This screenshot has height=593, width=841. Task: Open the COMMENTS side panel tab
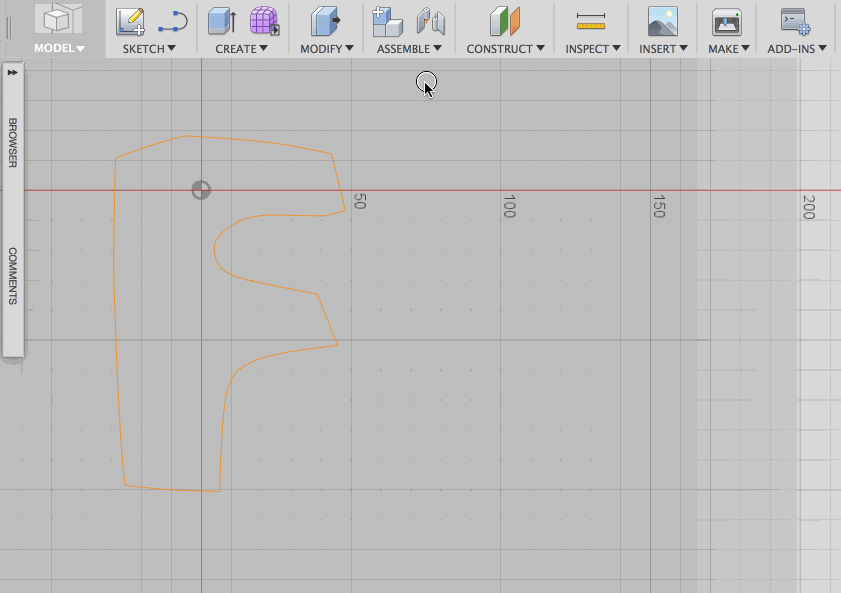[13, 276]
